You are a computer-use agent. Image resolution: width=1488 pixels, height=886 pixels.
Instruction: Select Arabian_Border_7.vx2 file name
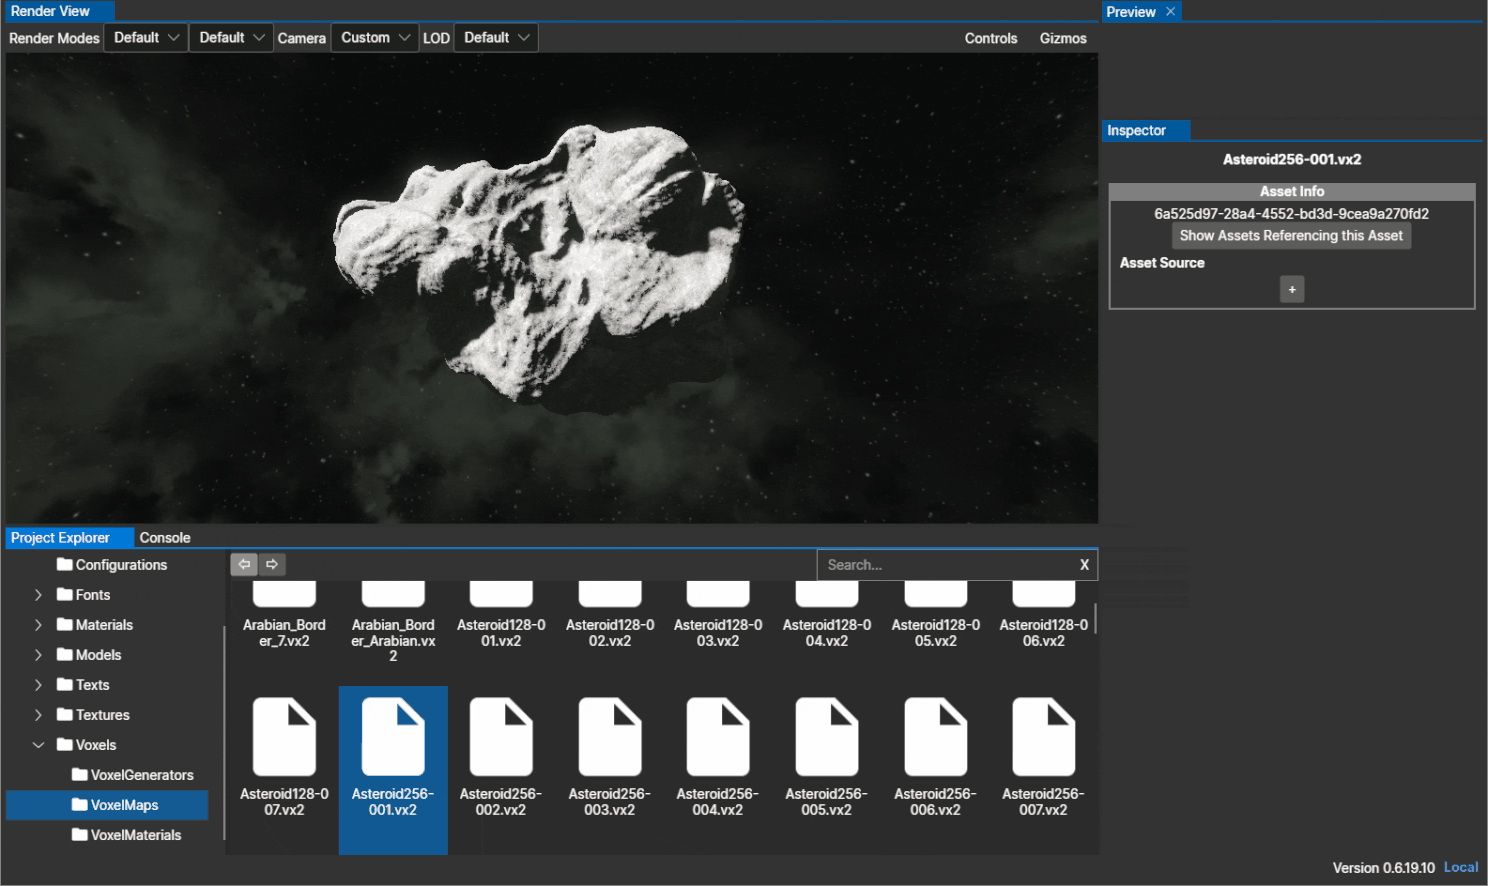(284, 633)
